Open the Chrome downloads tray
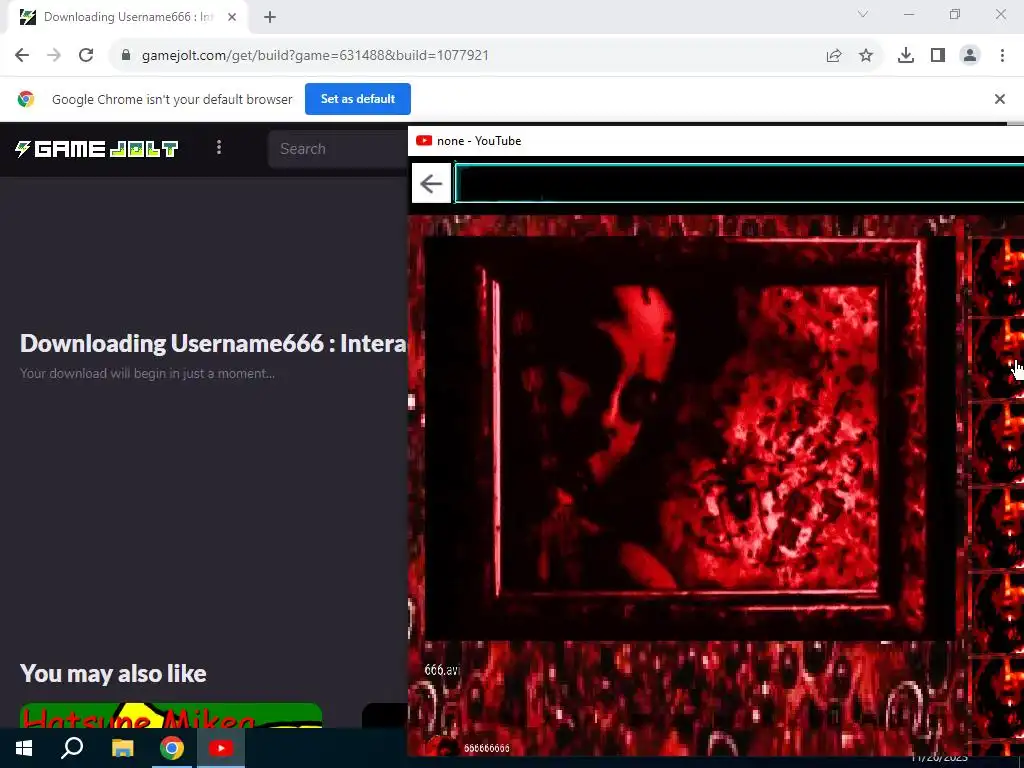Image resolution: width=1024 pixels, height=768 pixels. [906, 56]
